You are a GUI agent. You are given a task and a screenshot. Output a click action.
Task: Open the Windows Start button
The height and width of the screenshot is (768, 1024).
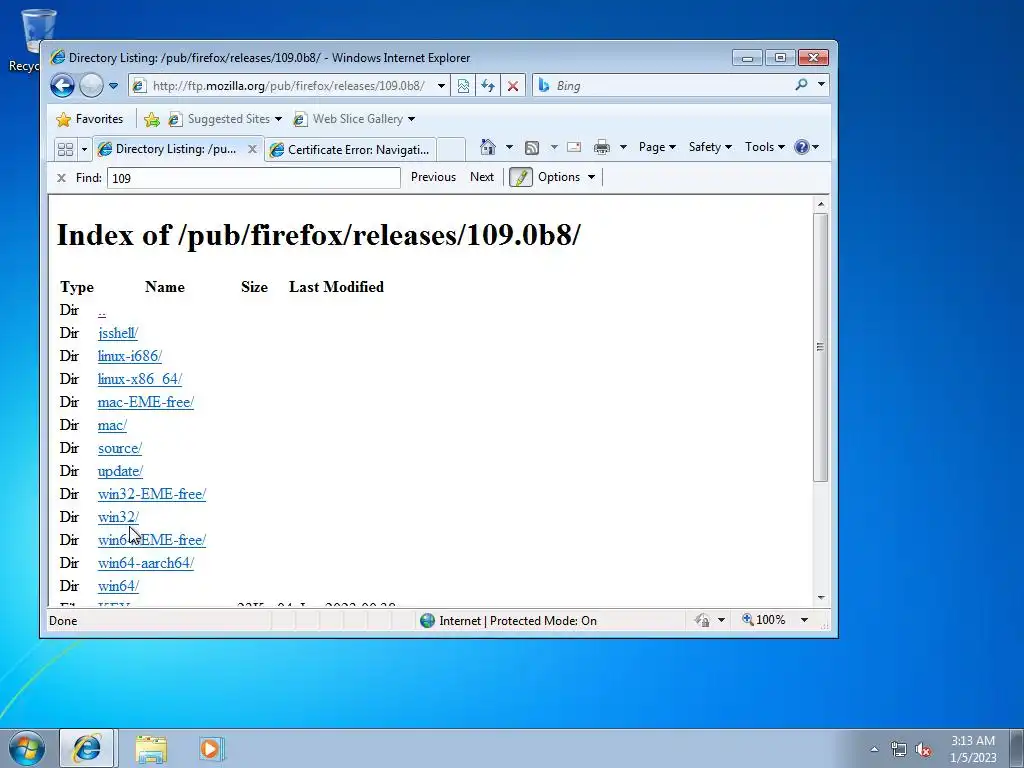tap(27, 748)
